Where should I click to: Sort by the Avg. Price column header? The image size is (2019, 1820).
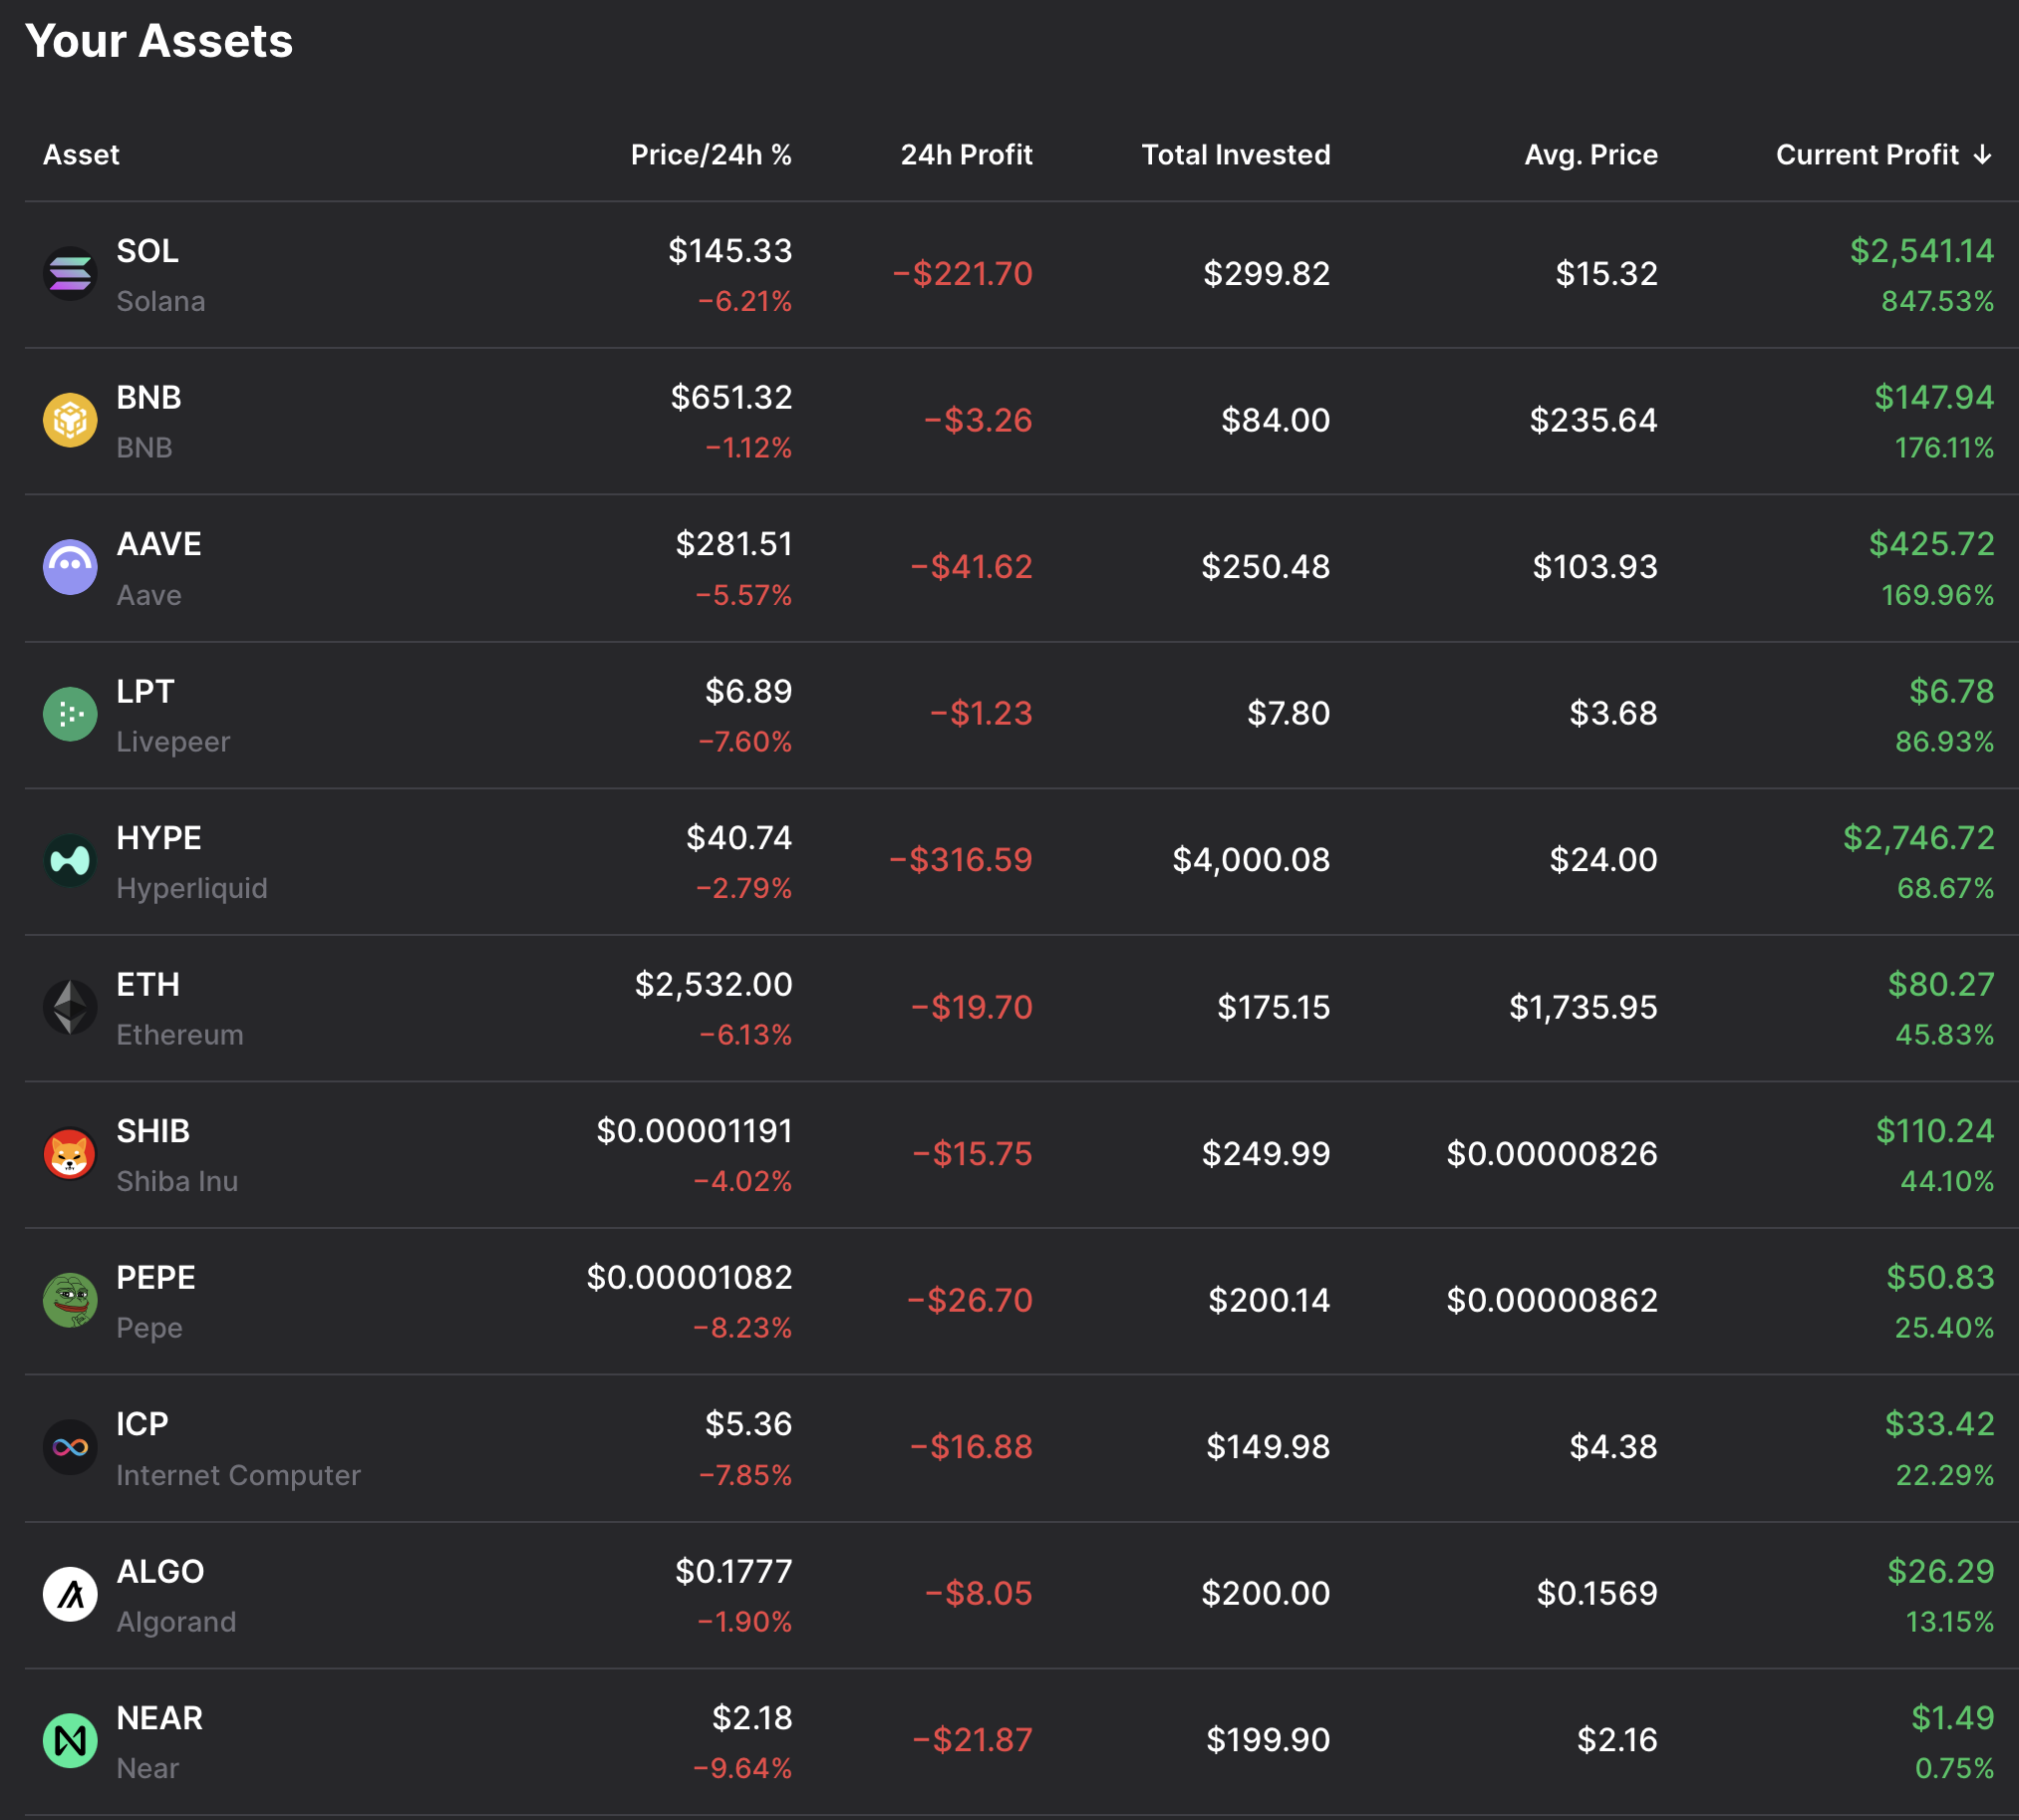(1590, 155)
